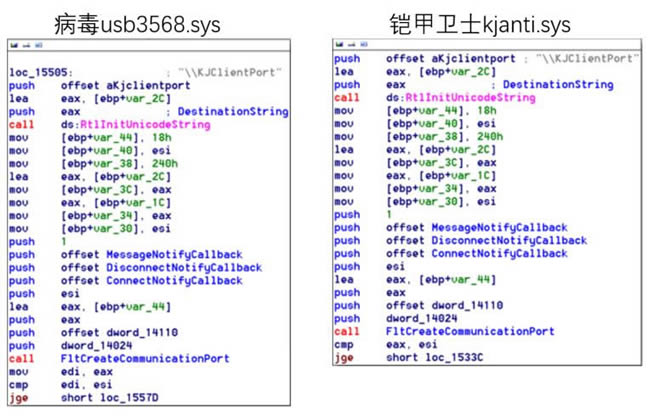Click the node color icon in kjanti.sys block header

[x=337, y=45]
